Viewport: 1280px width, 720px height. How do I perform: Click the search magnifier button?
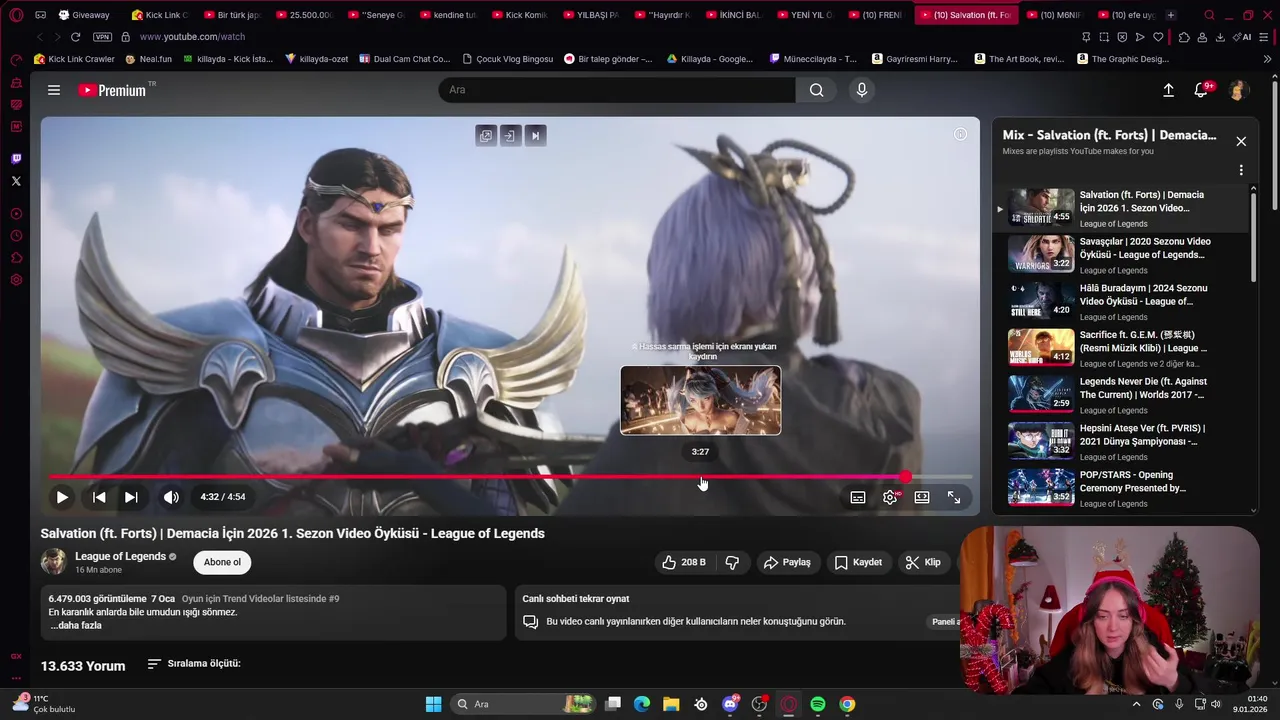817,90
